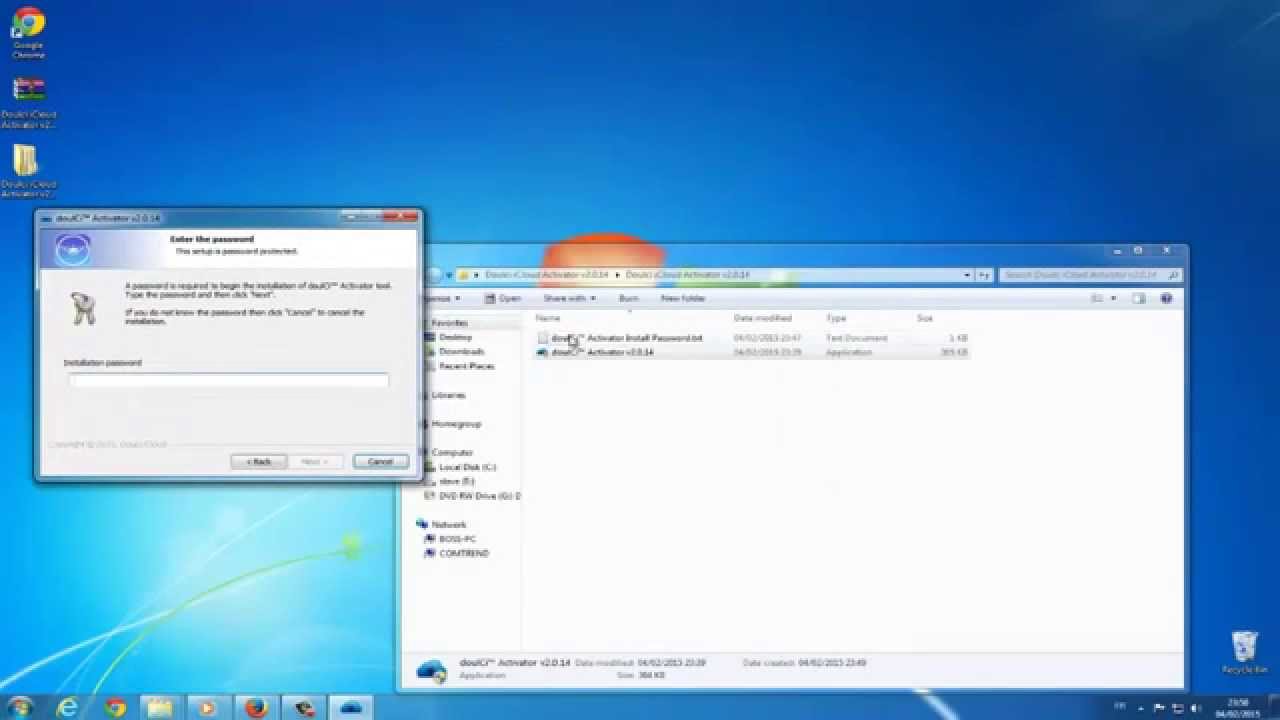Select Downloads in the navigation pane

[461, 351]
